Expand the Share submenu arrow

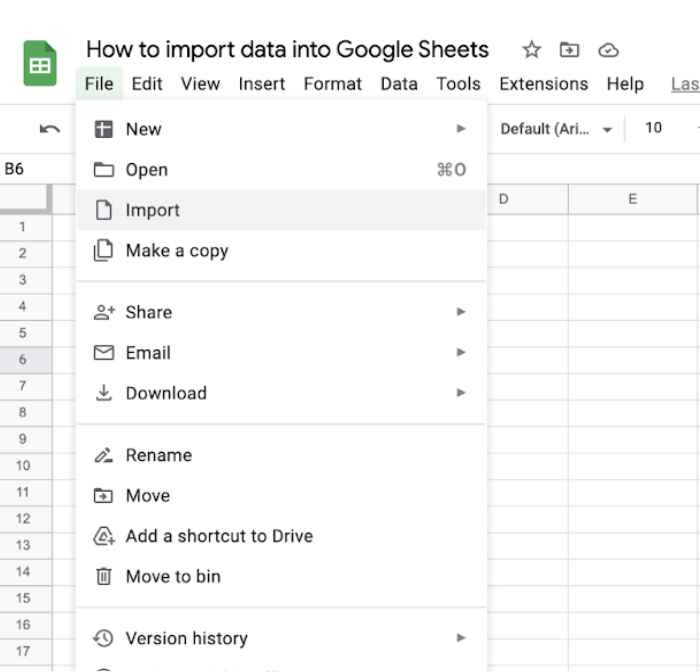click(x=461, y=312)
